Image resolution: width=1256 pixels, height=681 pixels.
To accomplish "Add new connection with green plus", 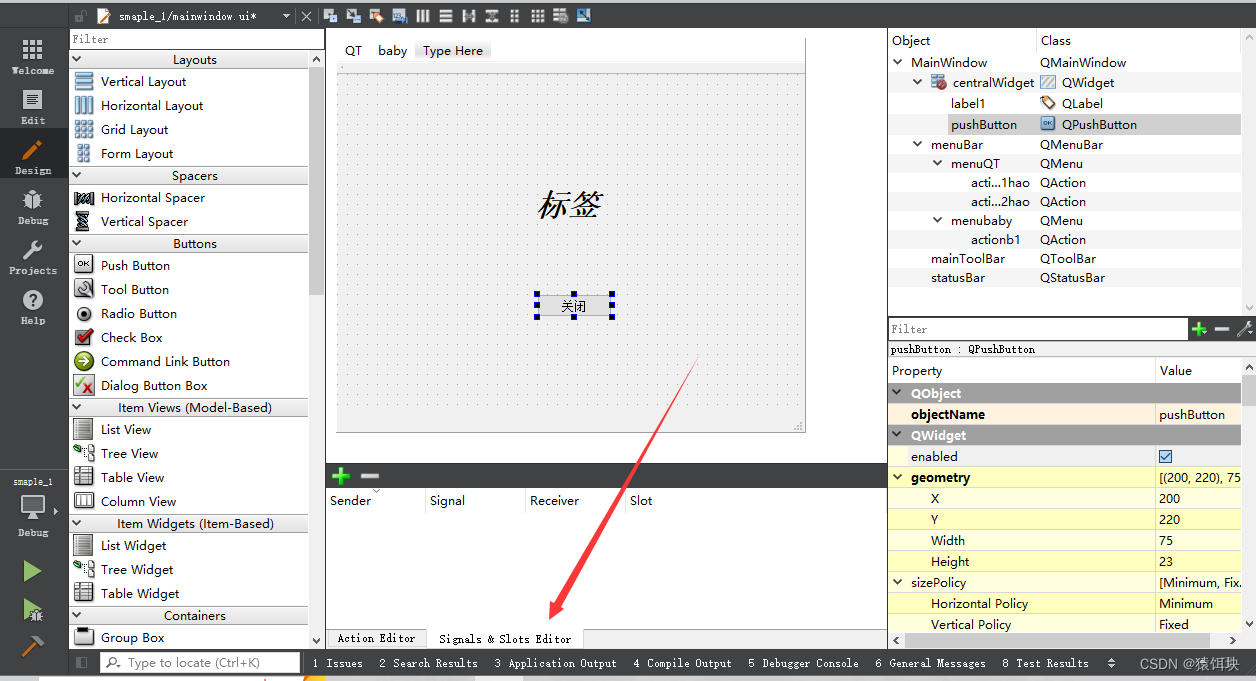I will click(341, 476).
